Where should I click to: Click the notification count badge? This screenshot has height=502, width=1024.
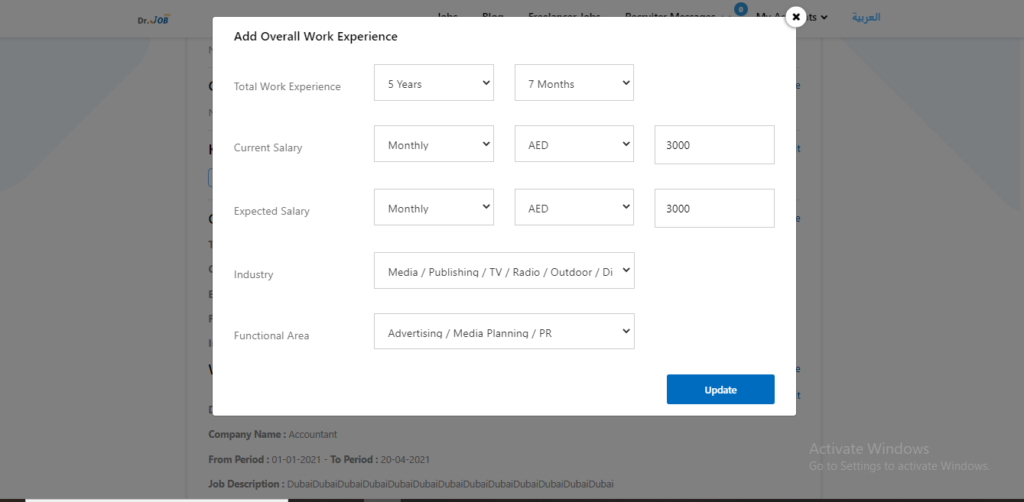coord(741,9)
